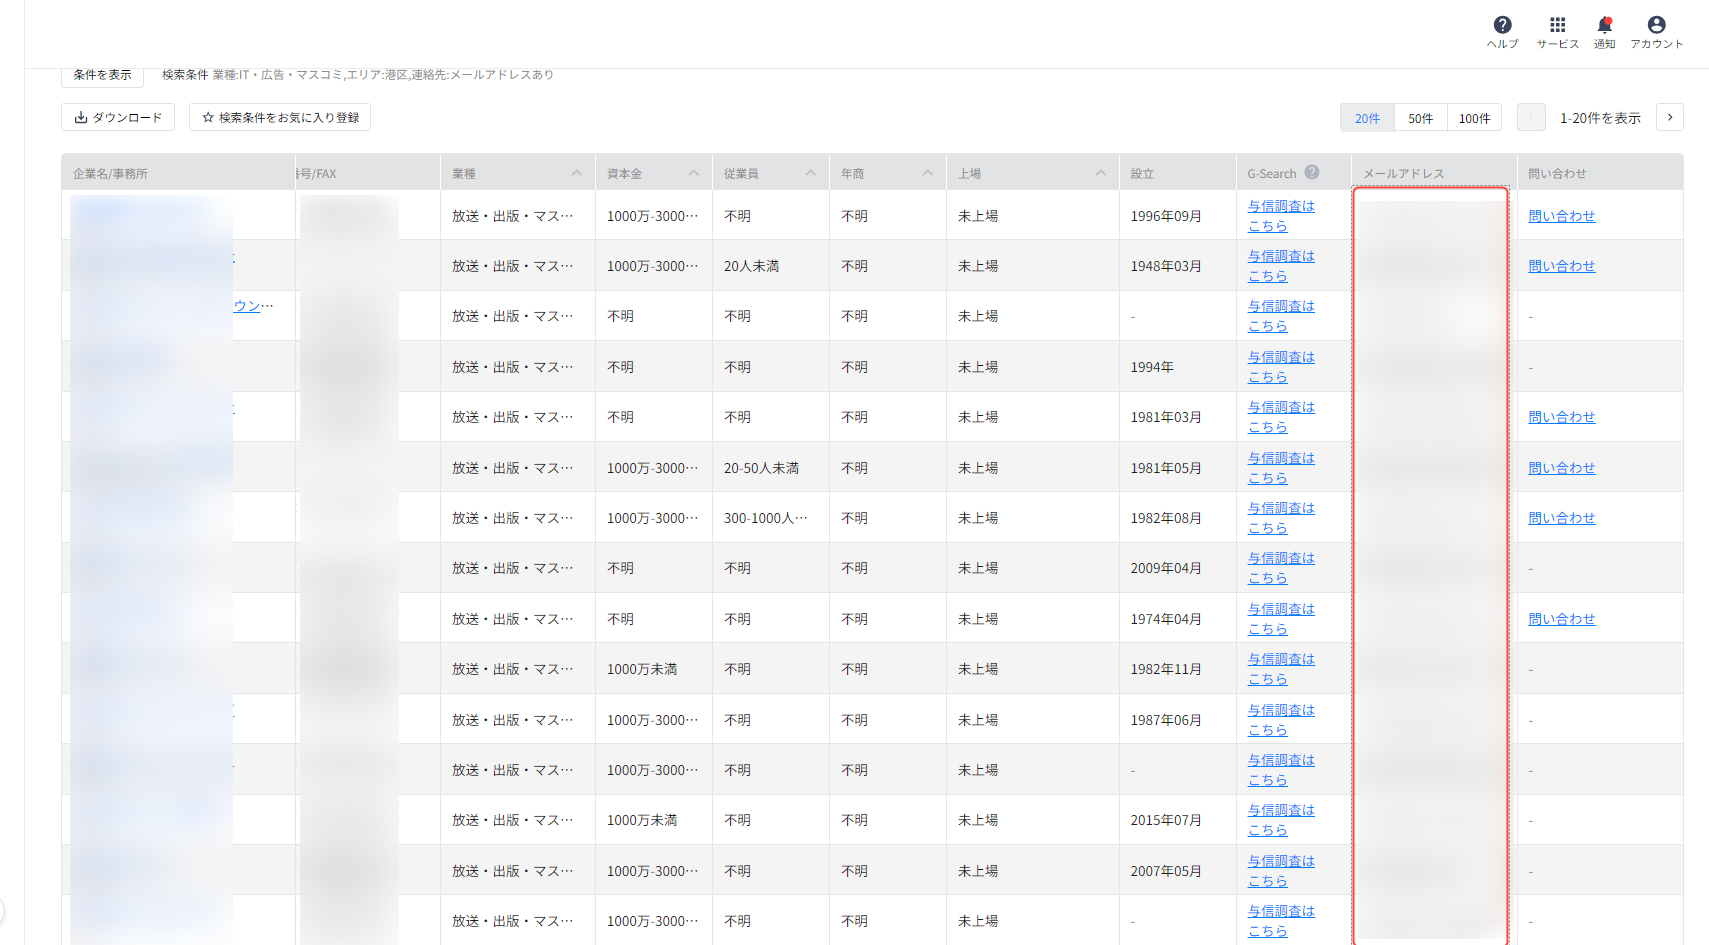The image size is (1709, 945).
Task: Select 20件 per page
Action: point(1367,118)
